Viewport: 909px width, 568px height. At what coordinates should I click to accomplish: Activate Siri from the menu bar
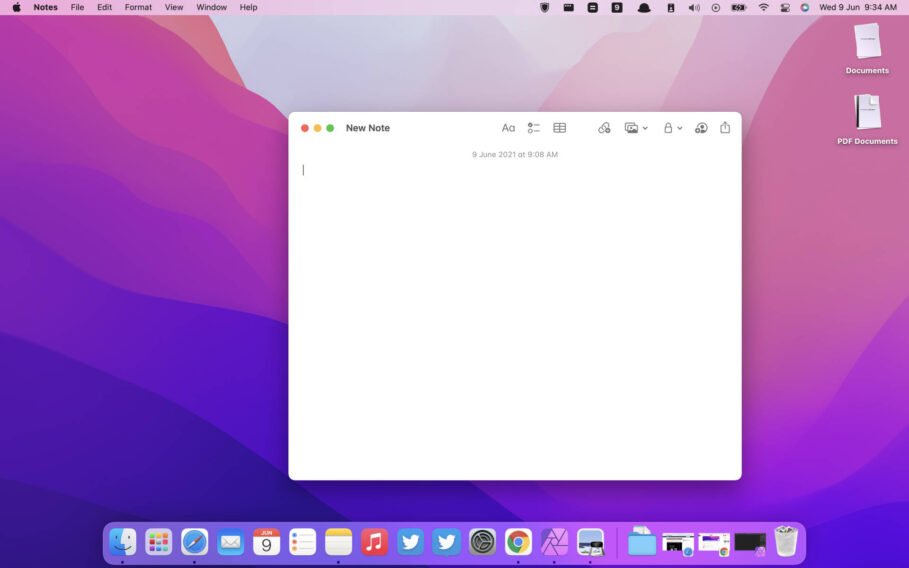(805, 8)
